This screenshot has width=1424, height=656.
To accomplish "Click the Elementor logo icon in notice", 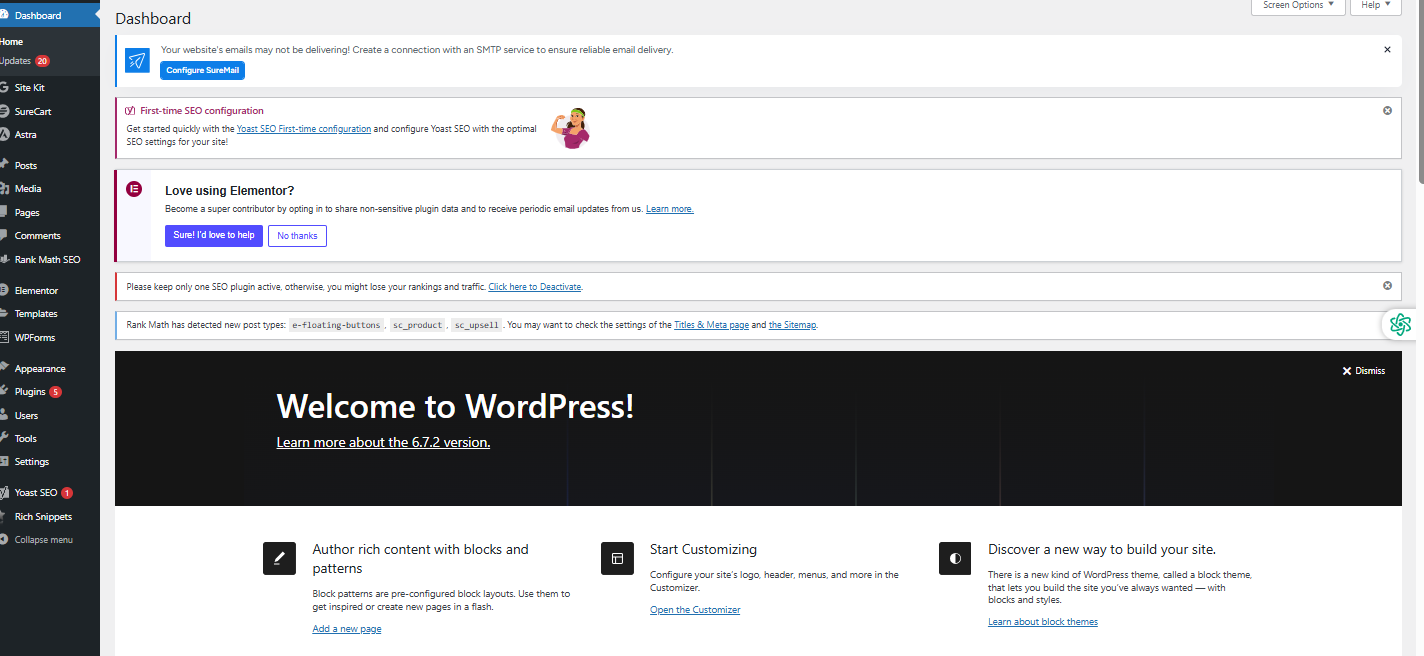I will [x=134, y=189].
